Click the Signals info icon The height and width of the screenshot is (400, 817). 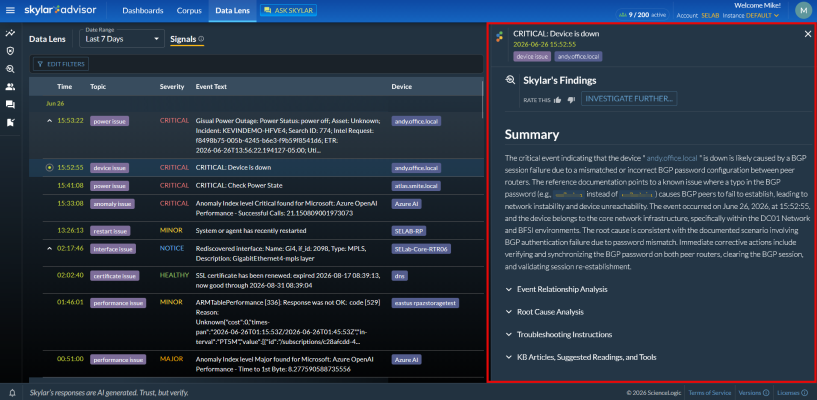[201, 39]
